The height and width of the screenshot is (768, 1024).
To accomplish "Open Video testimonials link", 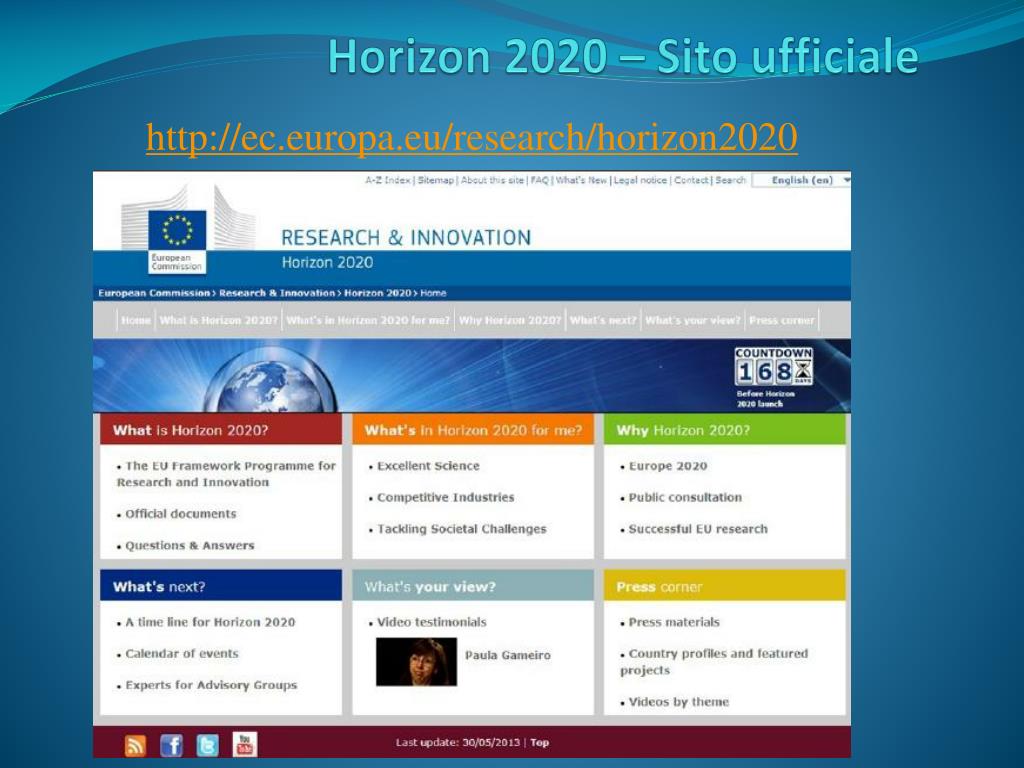I will point(431,622).
